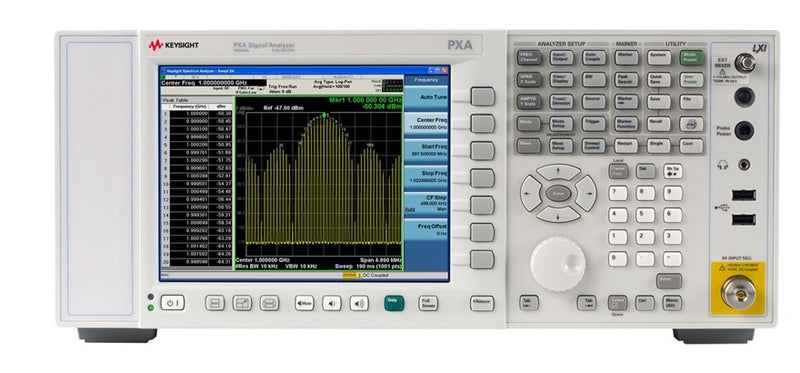Select Single sweep key

click(x=659, y=145)
